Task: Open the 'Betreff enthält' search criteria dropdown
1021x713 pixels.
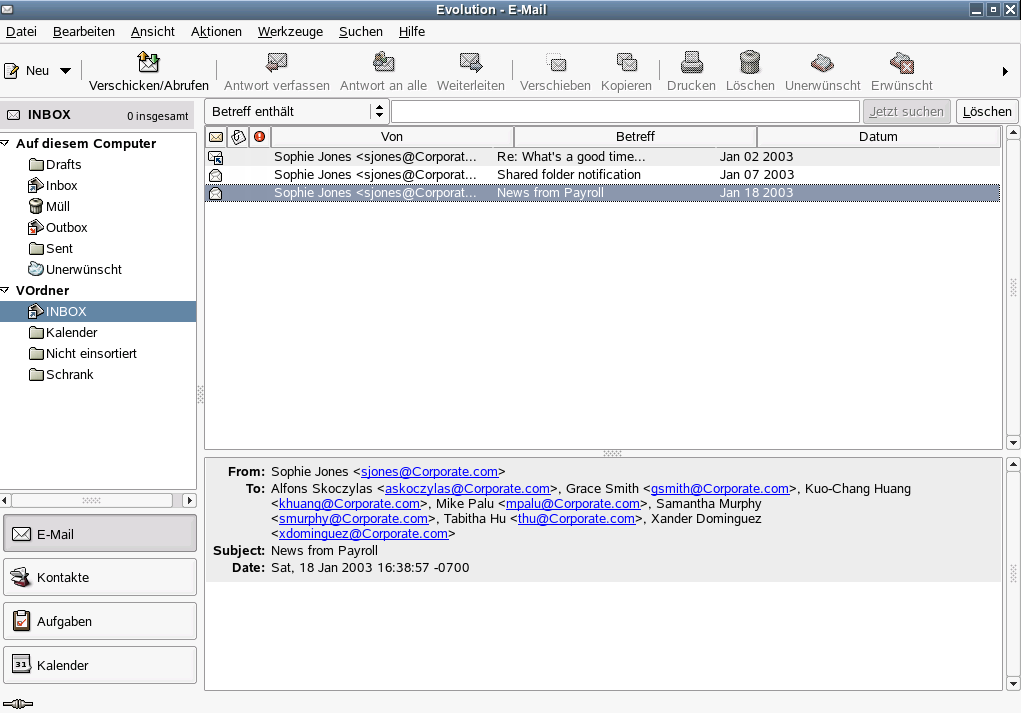Action: pyautogui.click(x=296, y=111)
